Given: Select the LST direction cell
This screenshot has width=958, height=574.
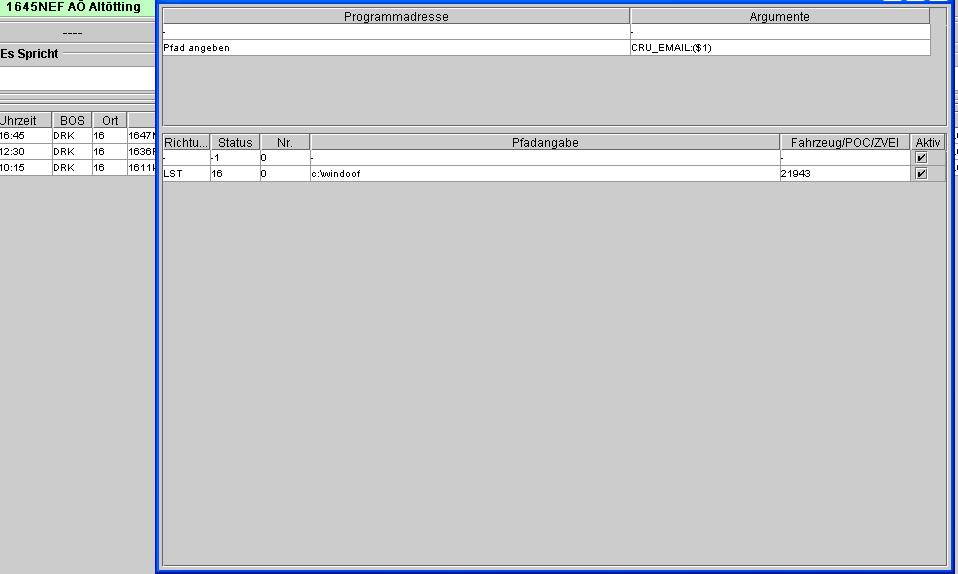Looking at the screenshot, I should pos(186,174).
